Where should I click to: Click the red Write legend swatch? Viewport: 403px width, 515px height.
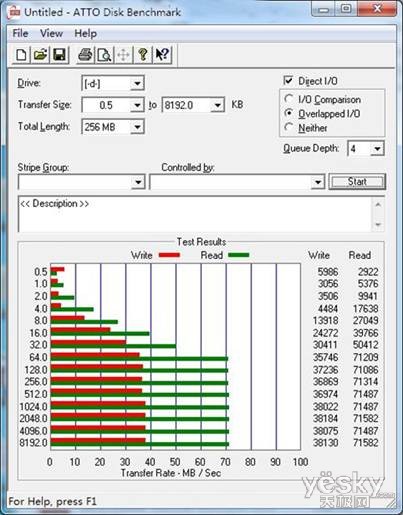(169, 255)
